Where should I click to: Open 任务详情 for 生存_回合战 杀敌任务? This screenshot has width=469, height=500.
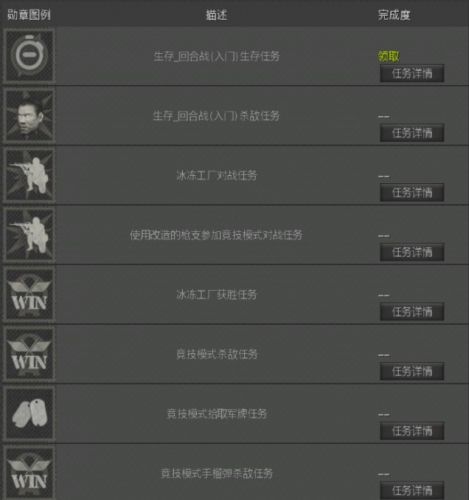click(412, 133)
